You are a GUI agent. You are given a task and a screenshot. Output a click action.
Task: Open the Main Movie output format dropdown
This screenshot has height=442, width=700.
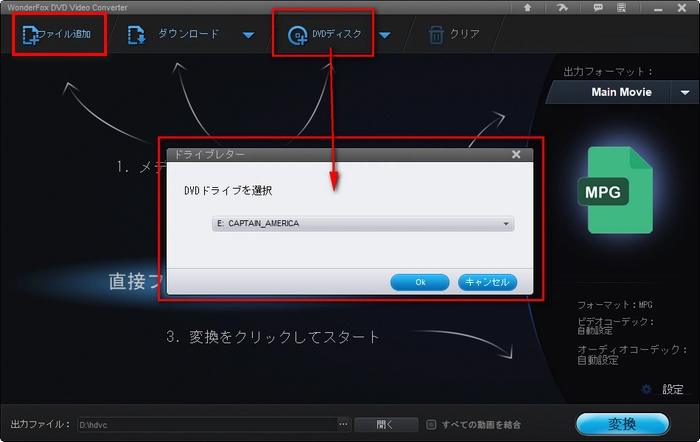pyautogui.click(x=685, y=92)
